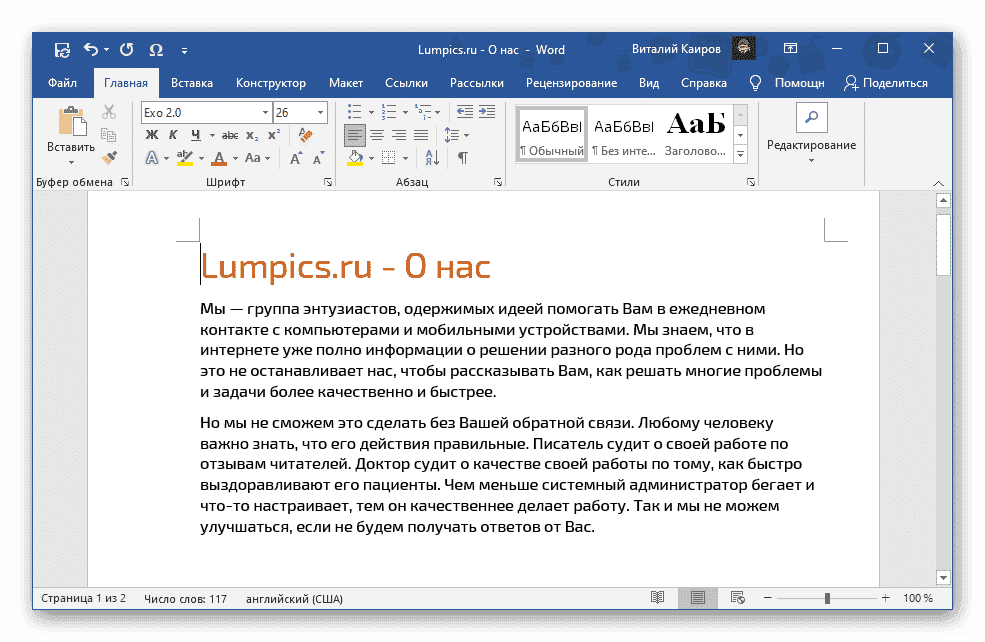Apply superscript formatting
This screenshot has width=985, height=642.
pos(273,134)
